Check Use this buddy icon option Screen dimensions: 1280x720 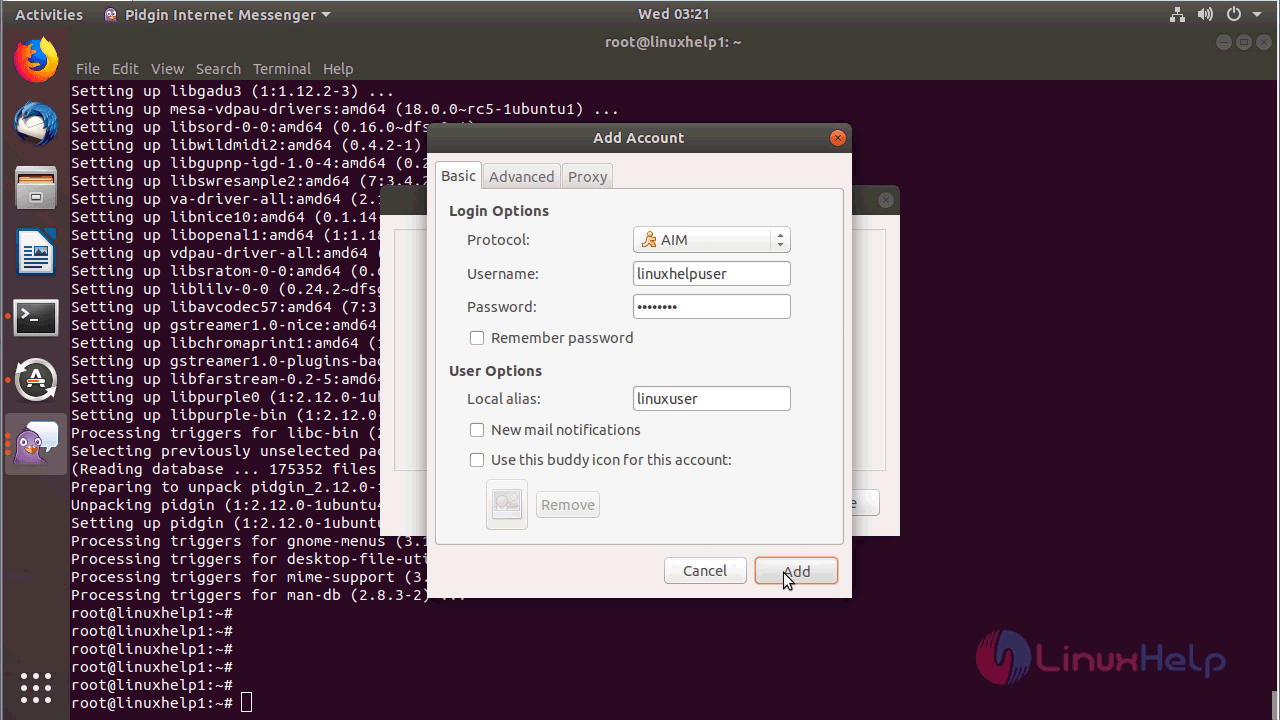477,460
